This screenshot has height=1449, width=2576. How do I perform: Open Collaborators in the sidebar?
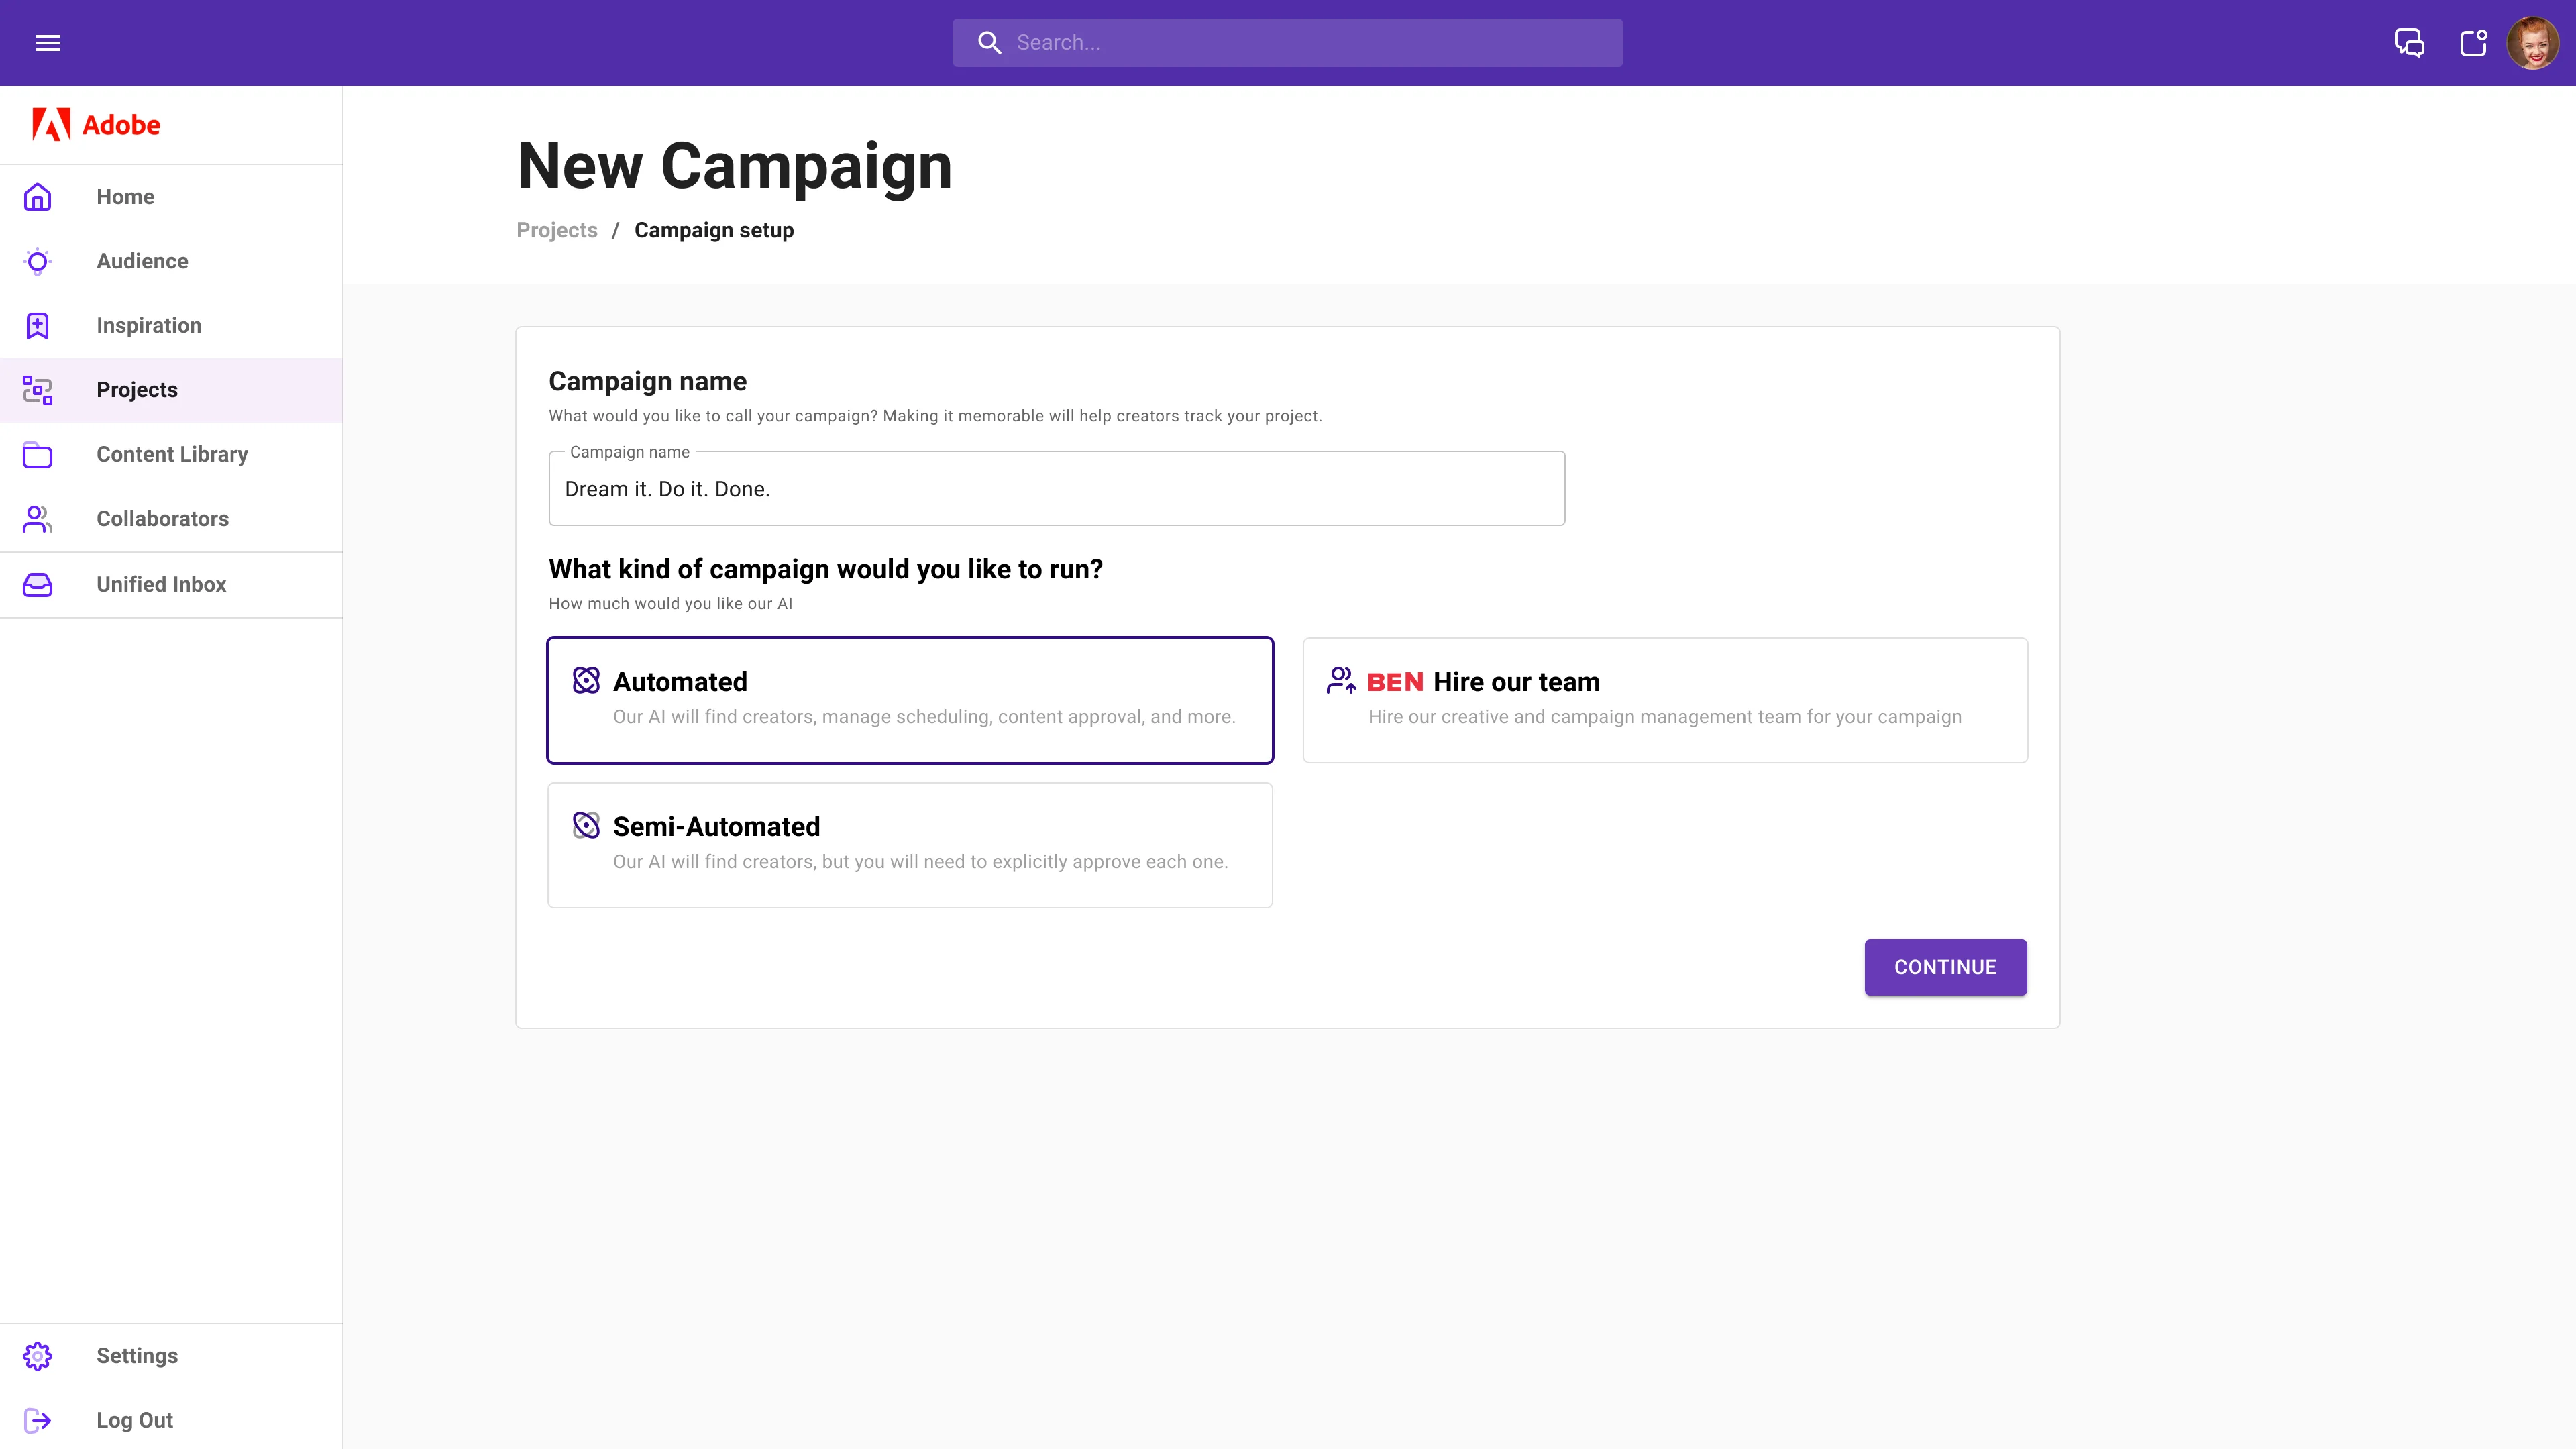[x=171, y=519]
